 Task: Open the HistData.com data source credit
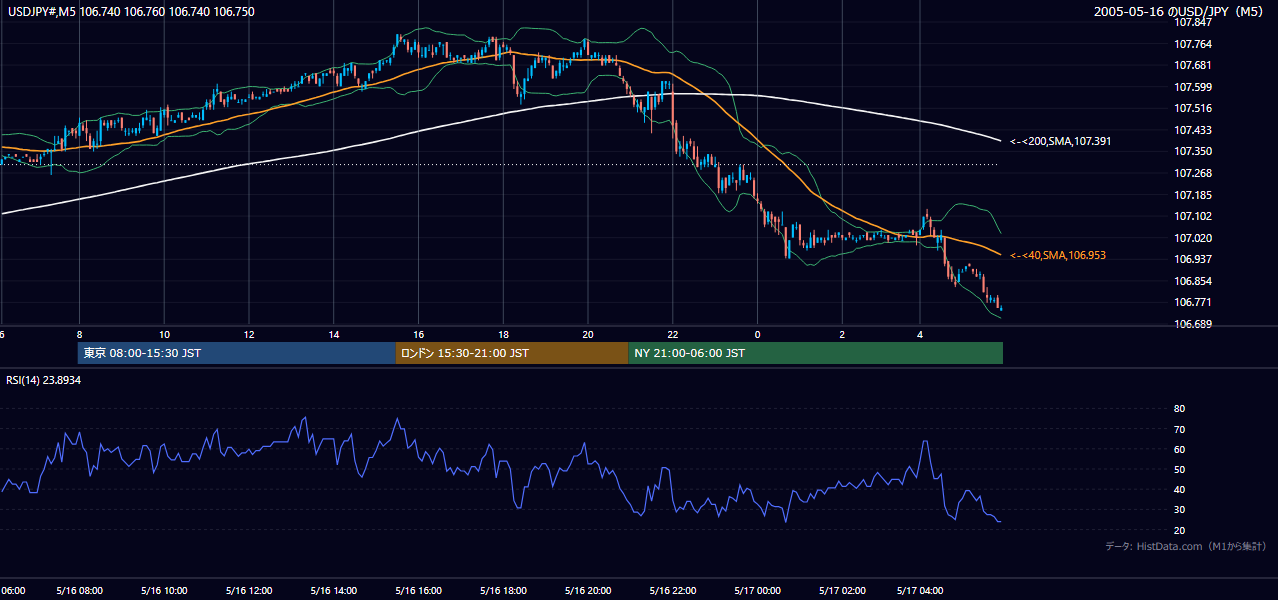(x=1185, y=546)
